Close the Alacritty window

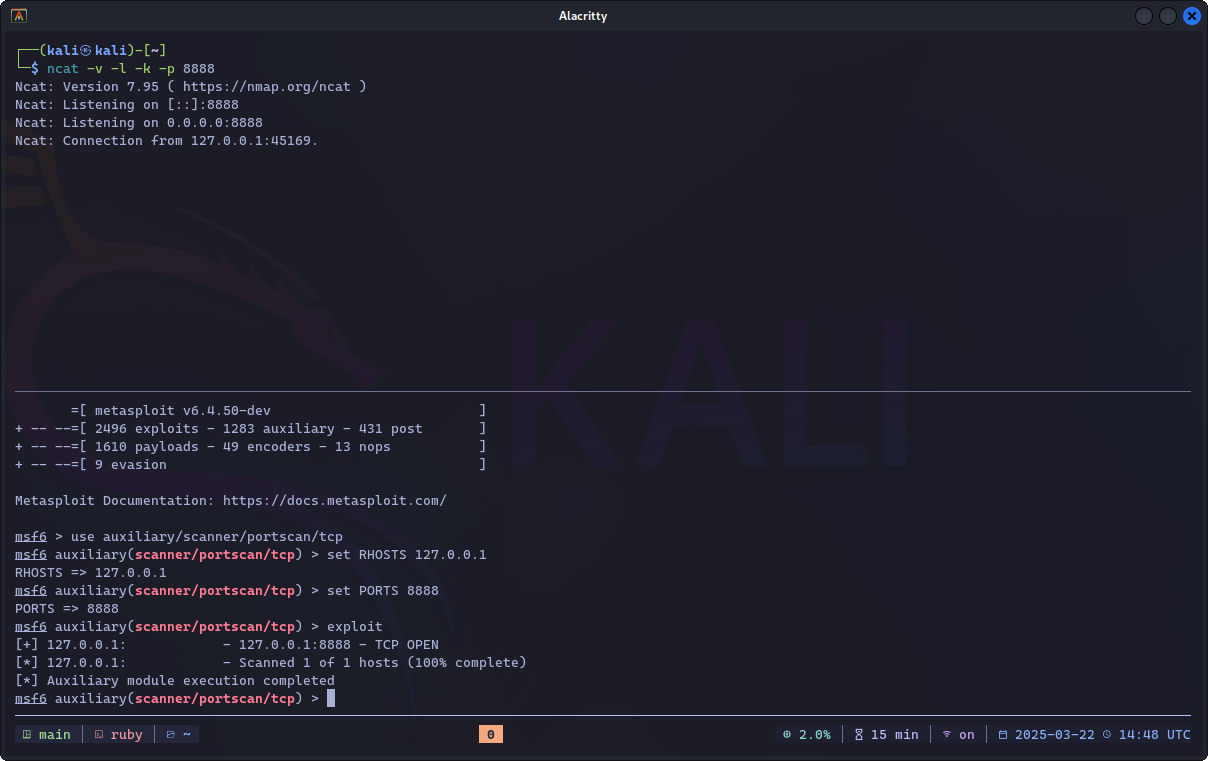(x=1192, y=16)
